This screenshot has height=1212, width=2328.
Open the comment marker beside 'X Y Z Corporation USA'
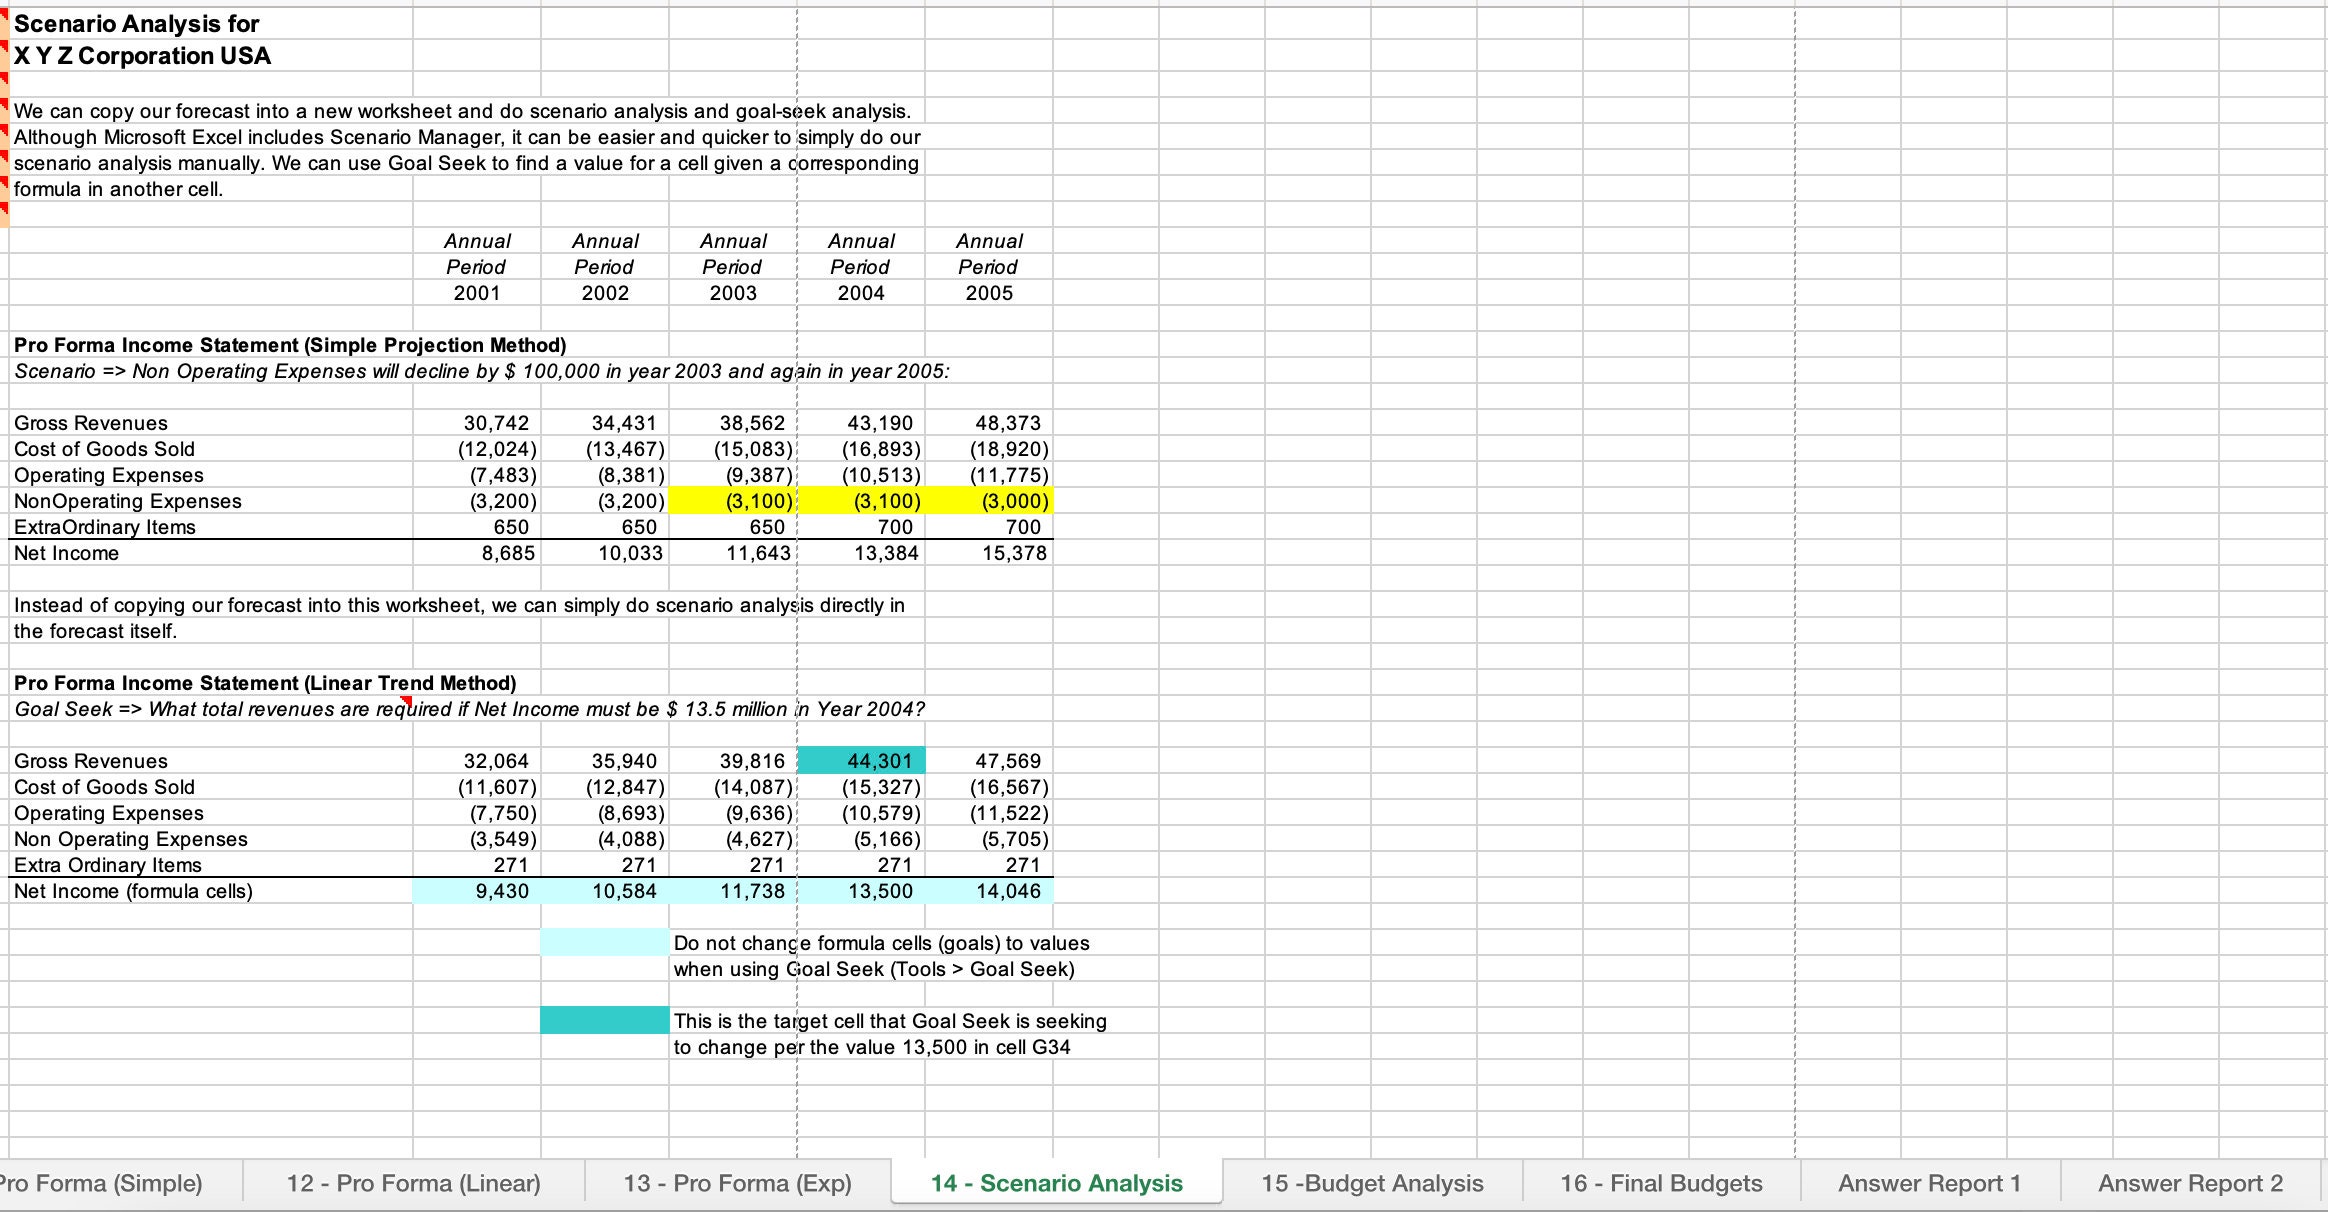(7, 45)
